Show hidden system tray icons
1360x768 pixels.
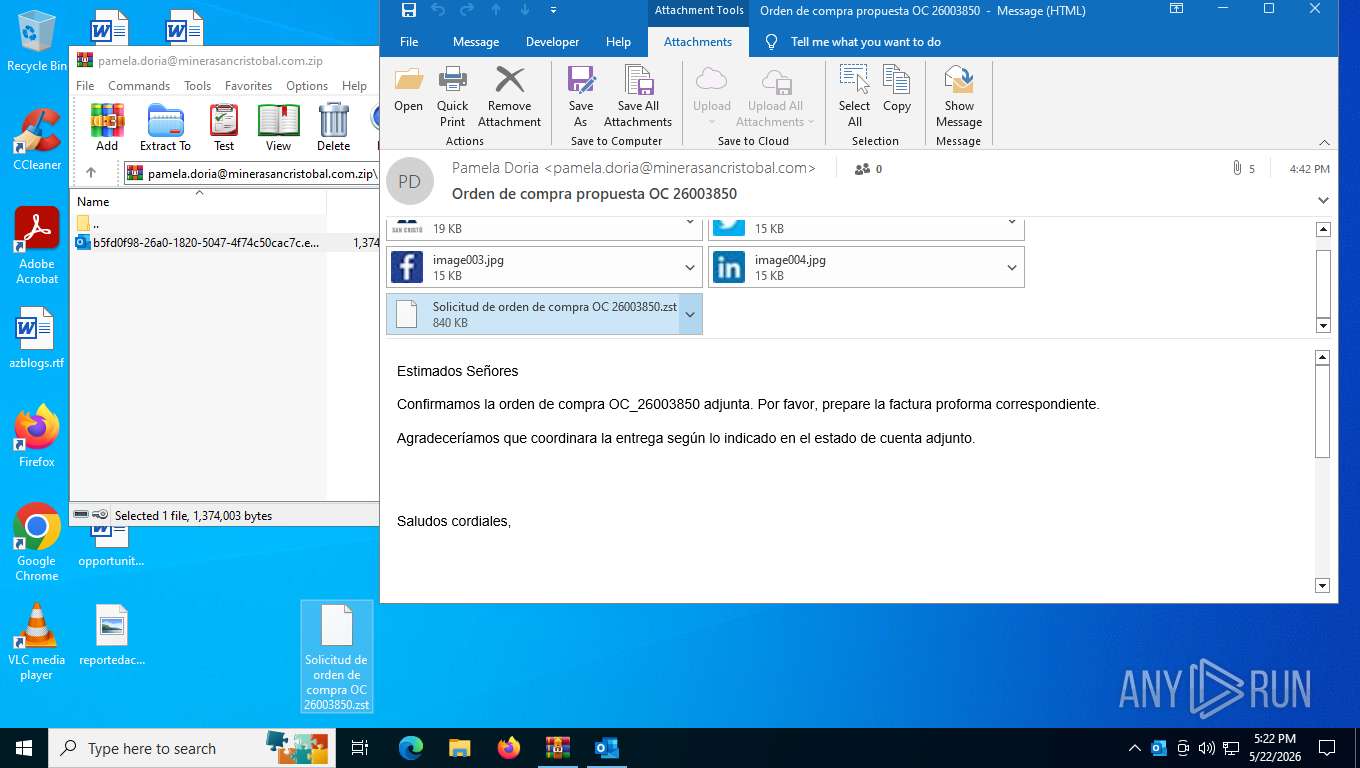(x=1134, y=748)
